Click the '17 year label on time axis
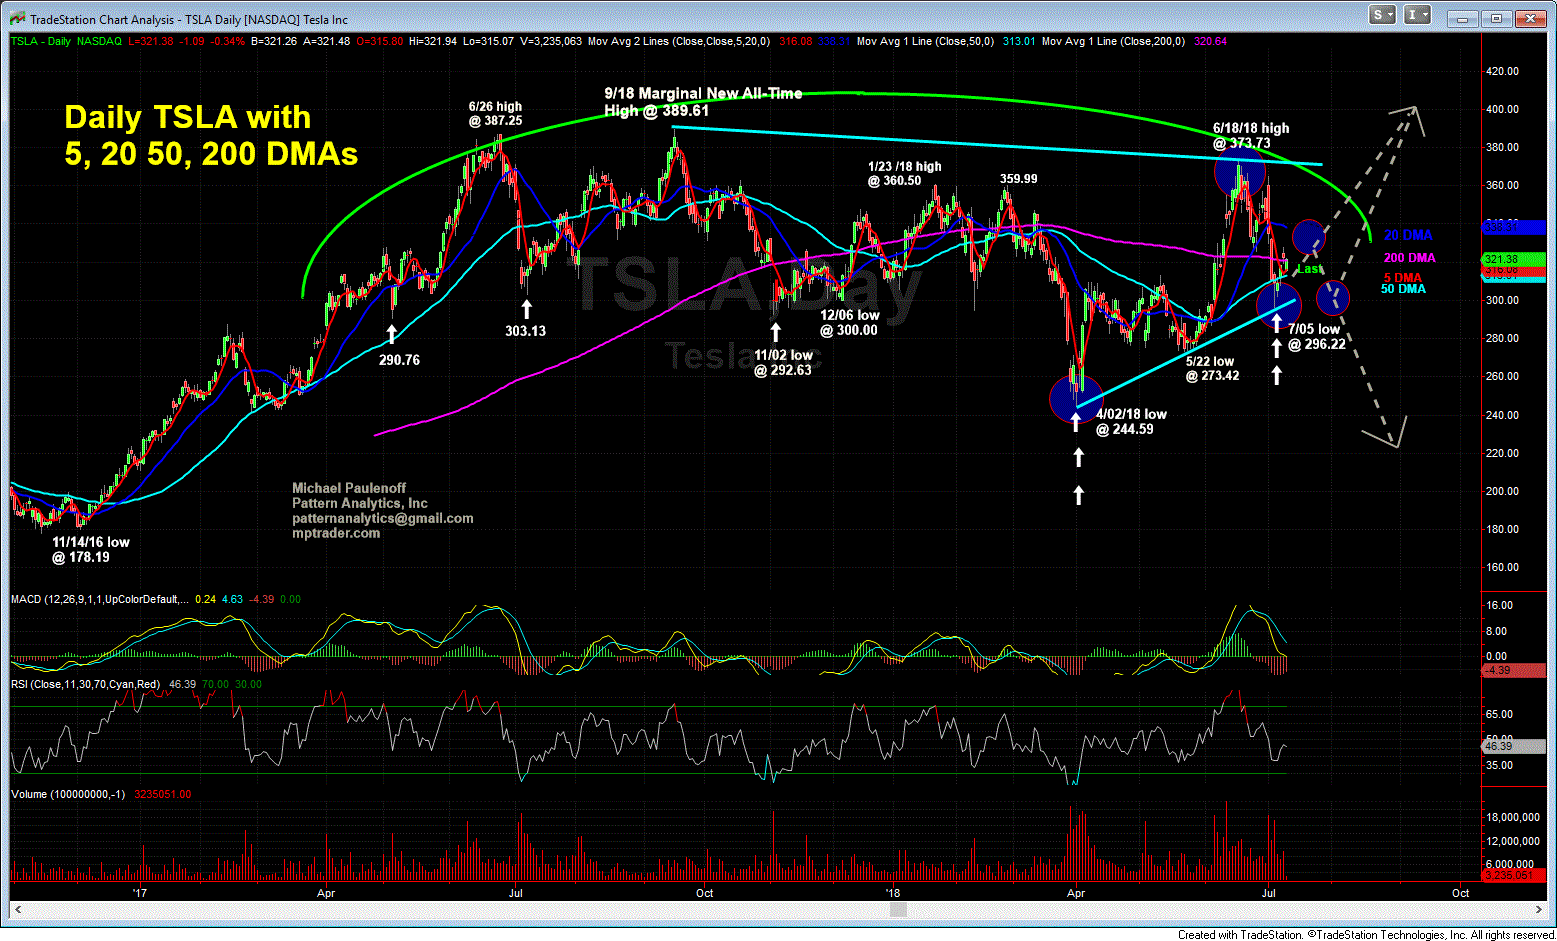Viewport: 1557px width, 941px height. 139,893
